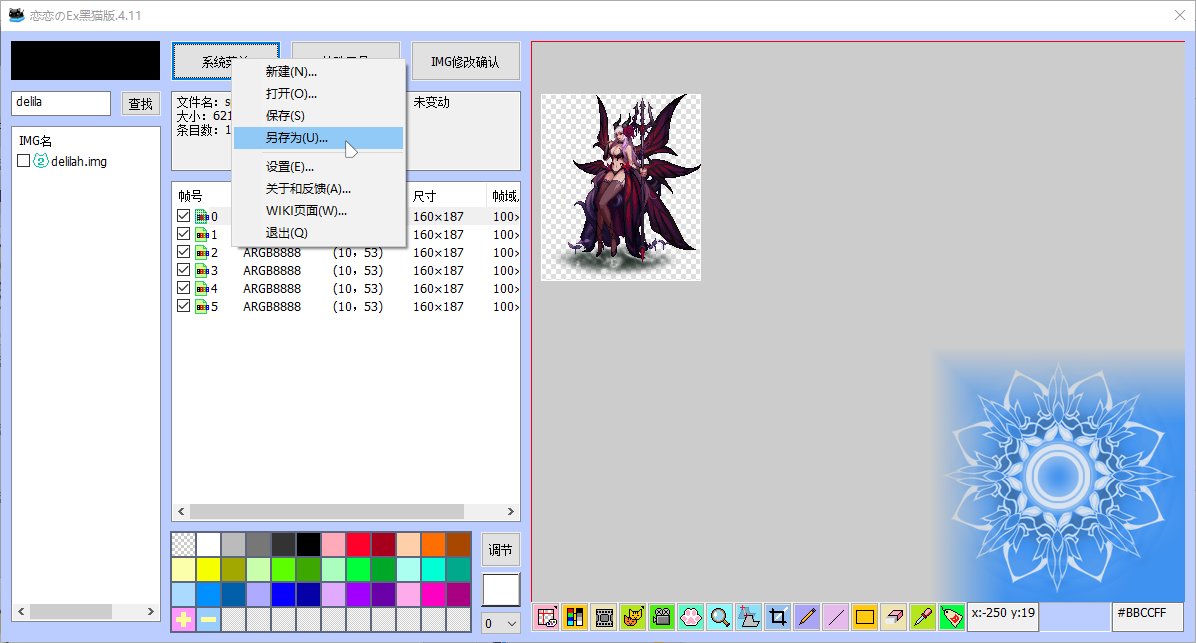Click the 帧号 column header
Screen dimensions: 1196x643
190,196
